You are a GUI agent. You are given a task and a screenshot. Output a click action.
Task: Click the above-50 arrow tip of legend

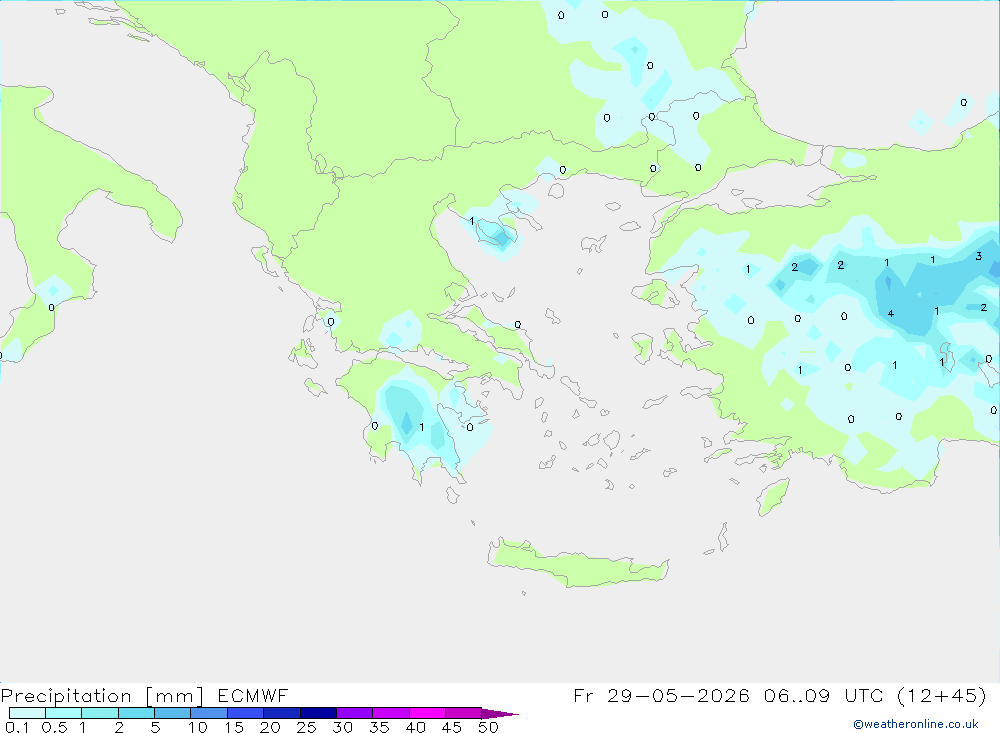click(500, 713)
